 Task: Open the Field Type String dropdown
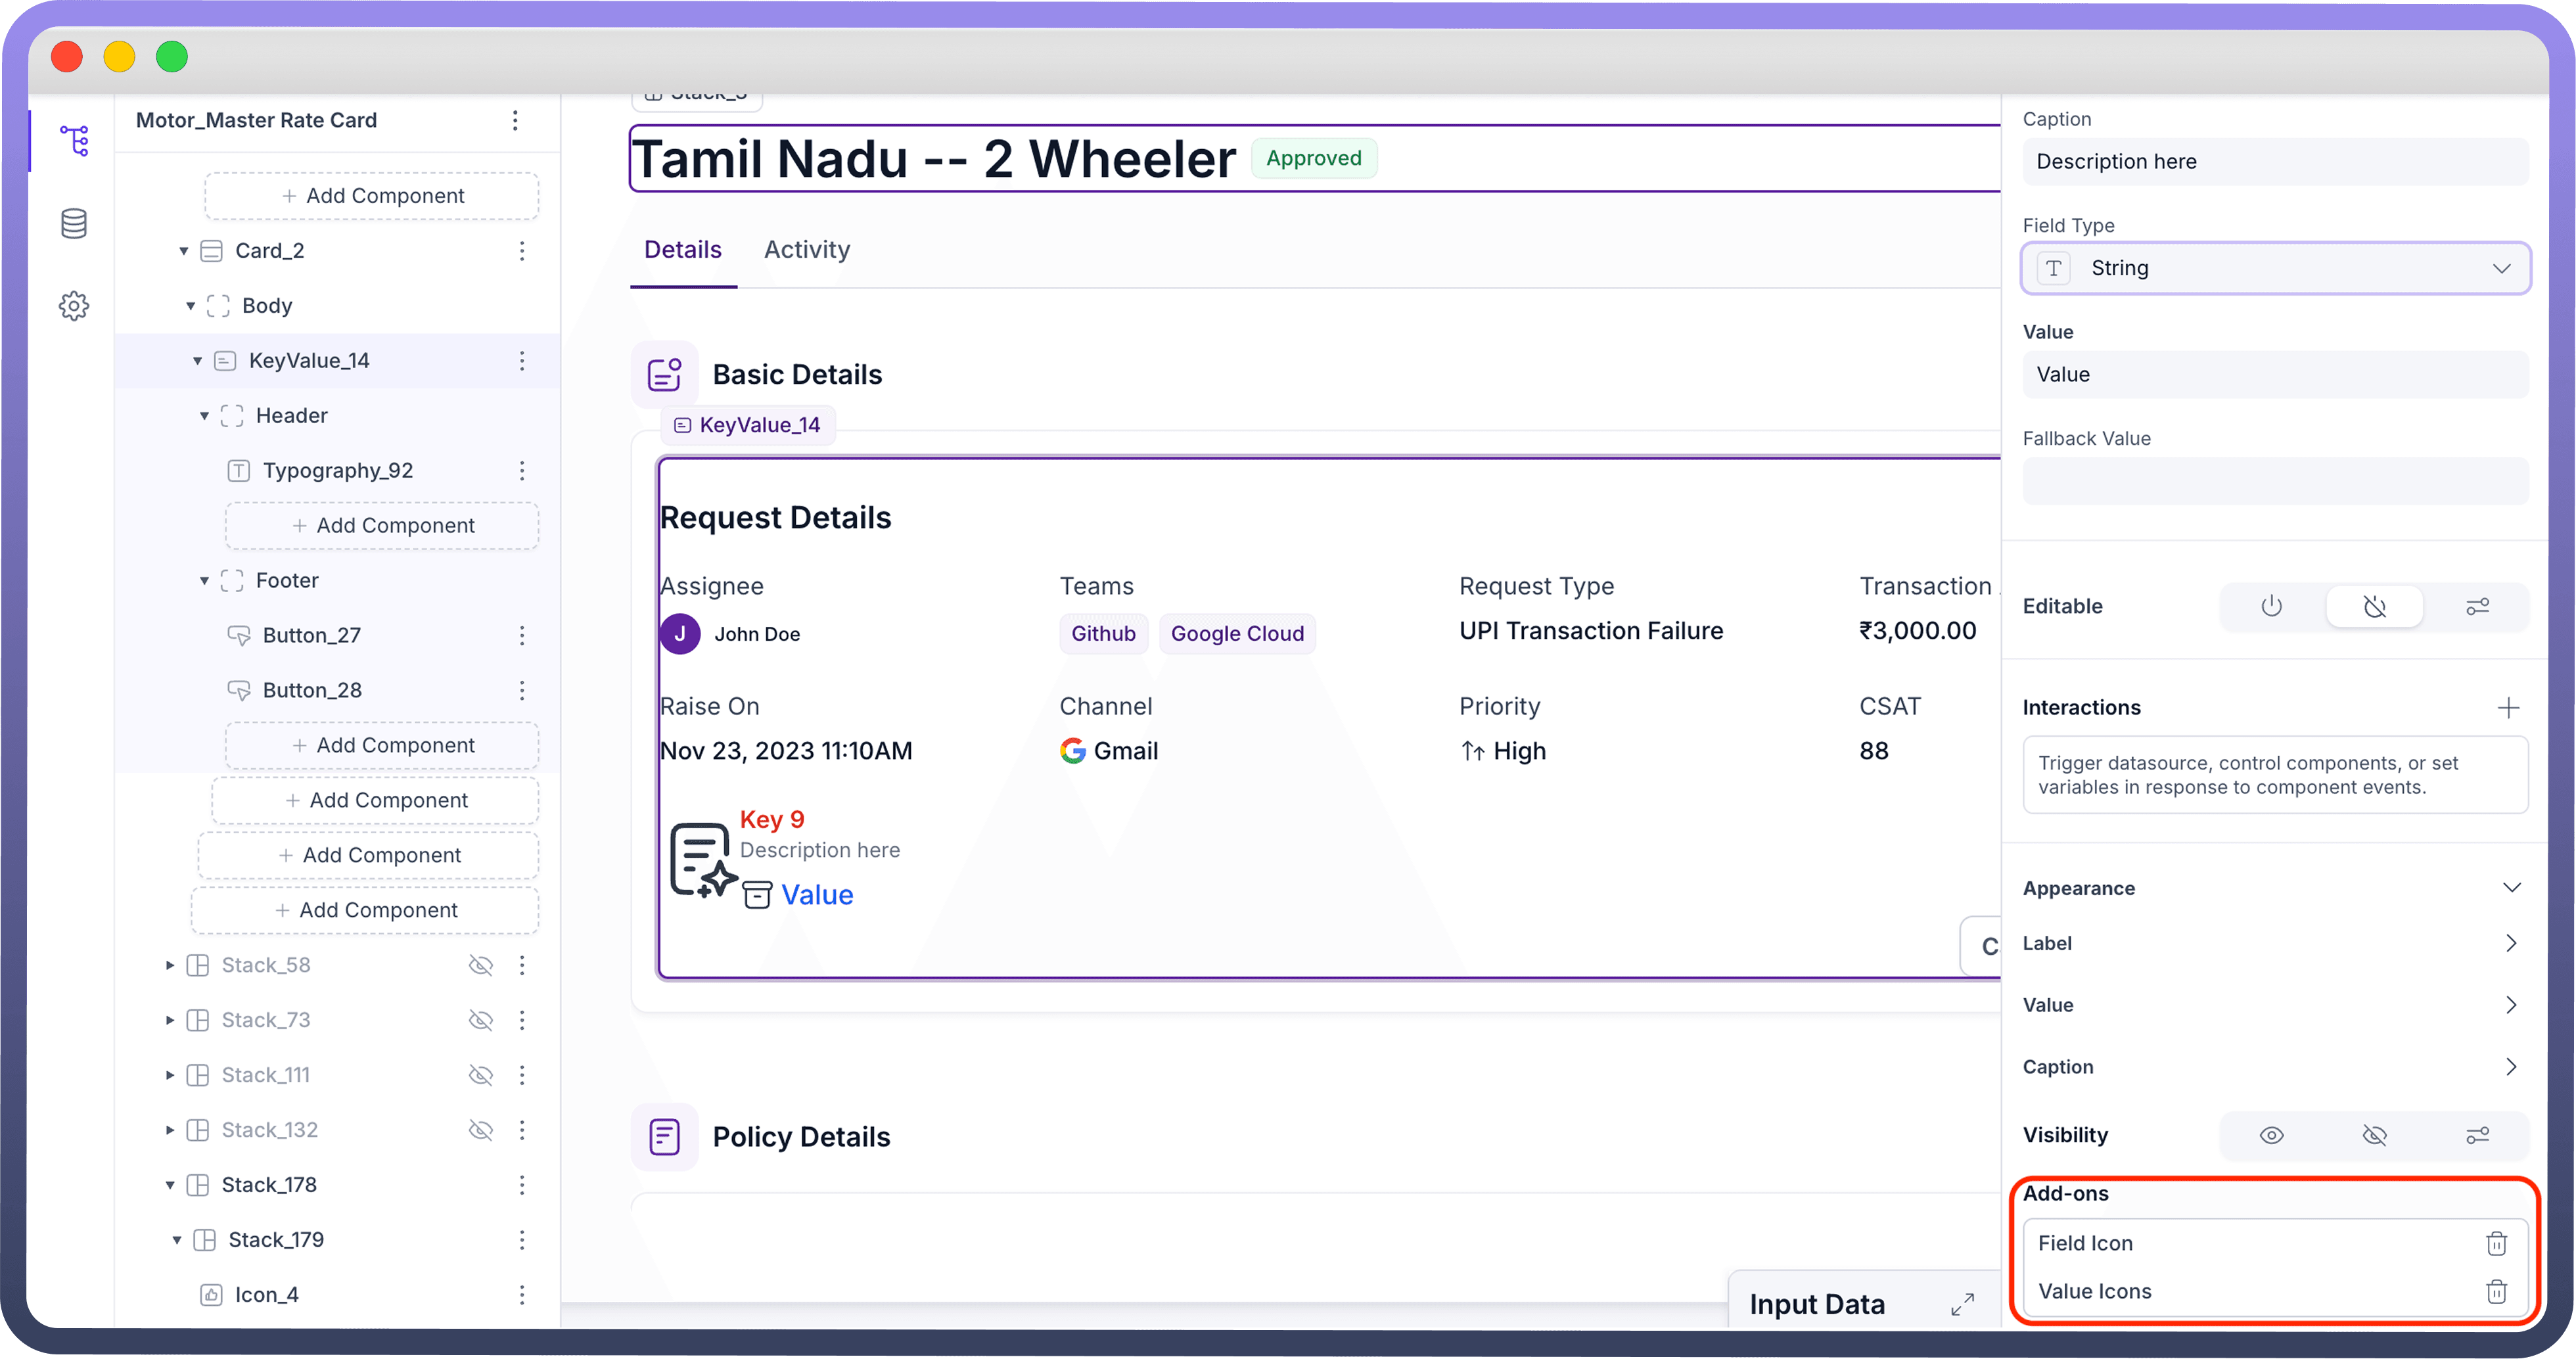click(2275, 268)
